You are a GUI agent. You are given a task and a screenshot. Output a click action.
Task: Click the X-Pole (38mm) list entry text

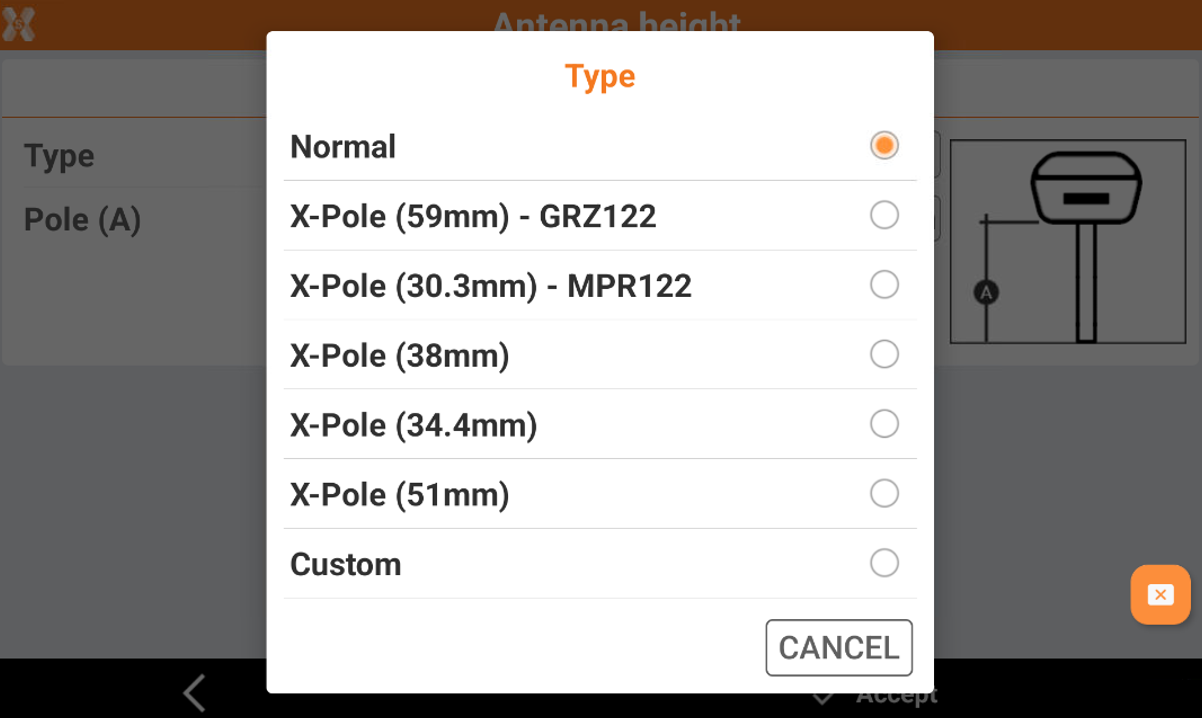tap(400, 356)
